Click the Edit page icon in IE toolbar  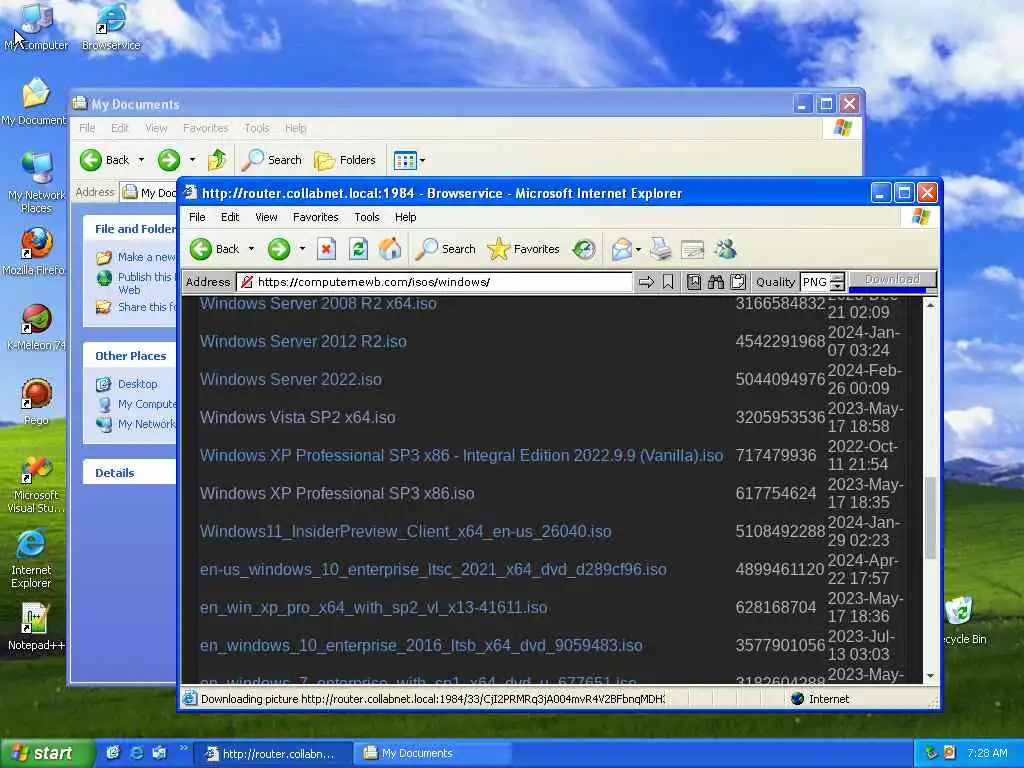point(692,249)
